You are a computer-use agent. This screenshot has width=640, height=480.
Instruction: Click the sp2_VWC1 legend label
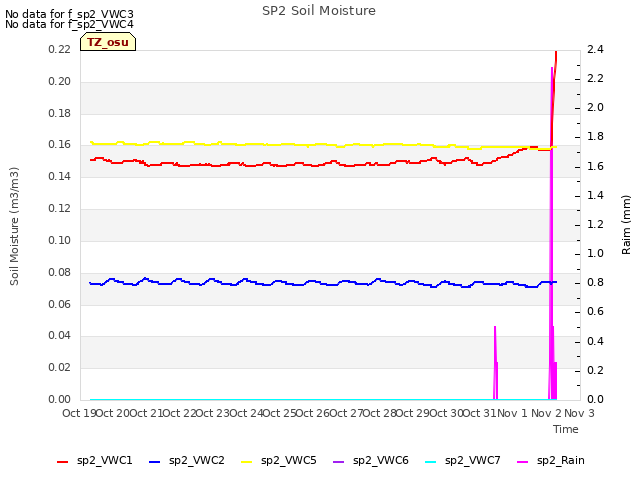[x=104, y=460]
